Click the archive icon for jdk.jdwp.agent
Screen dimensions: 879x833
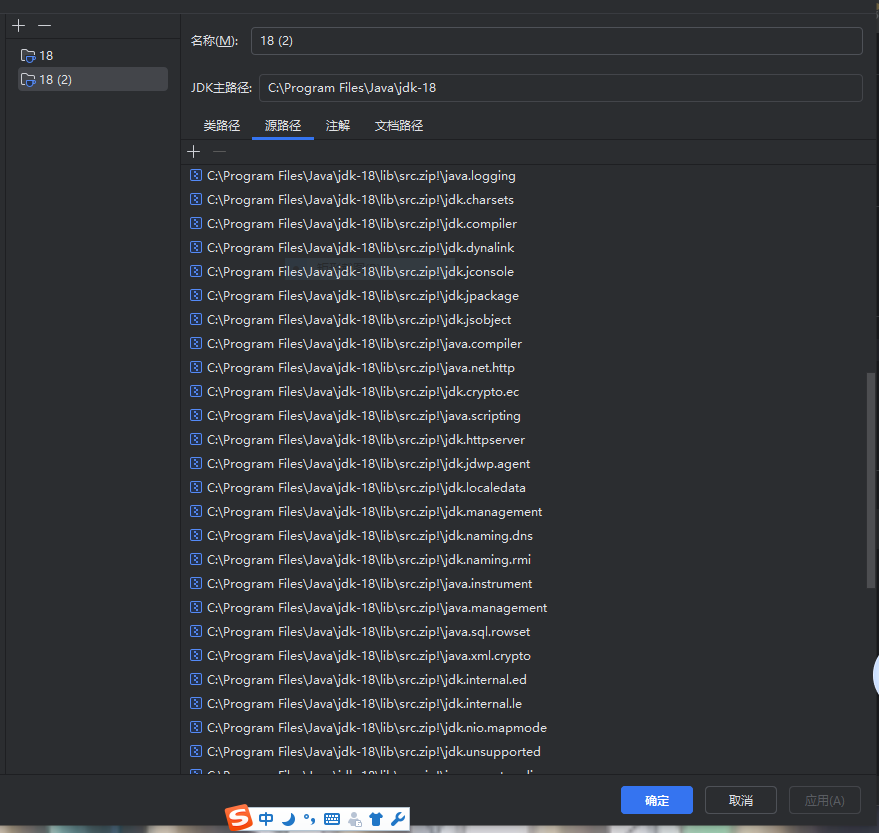[196, 464]
